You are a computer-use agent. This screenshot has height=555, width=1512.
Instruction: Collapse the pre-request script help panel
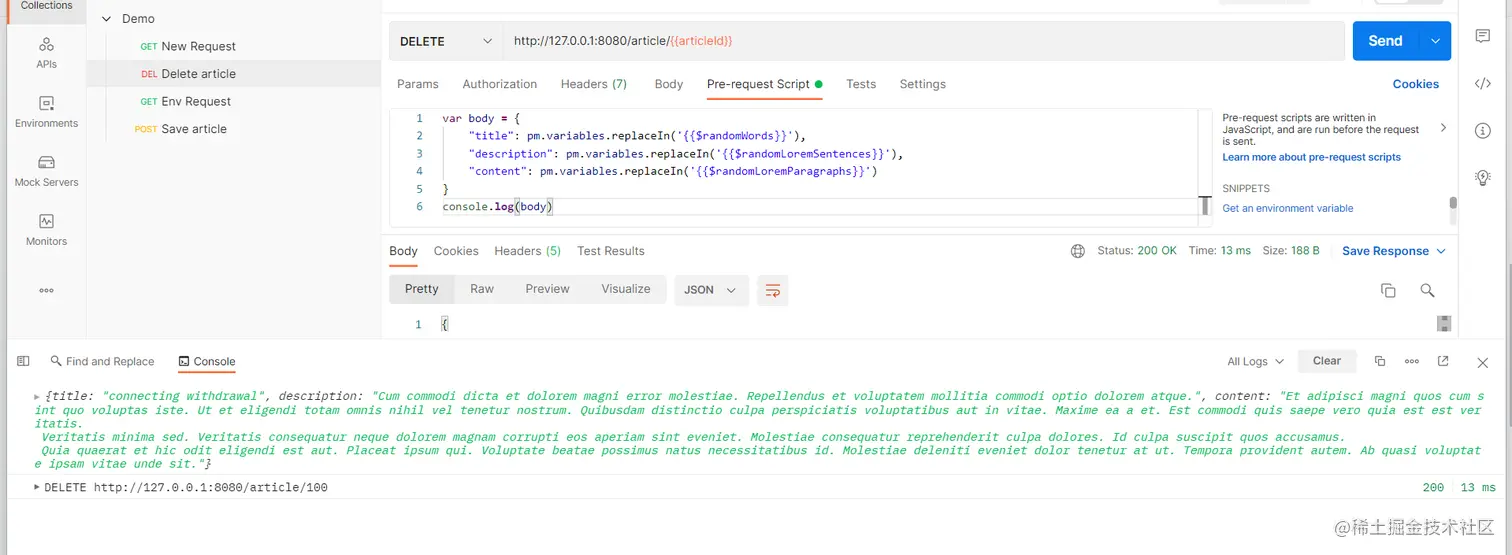(1442, 128)
